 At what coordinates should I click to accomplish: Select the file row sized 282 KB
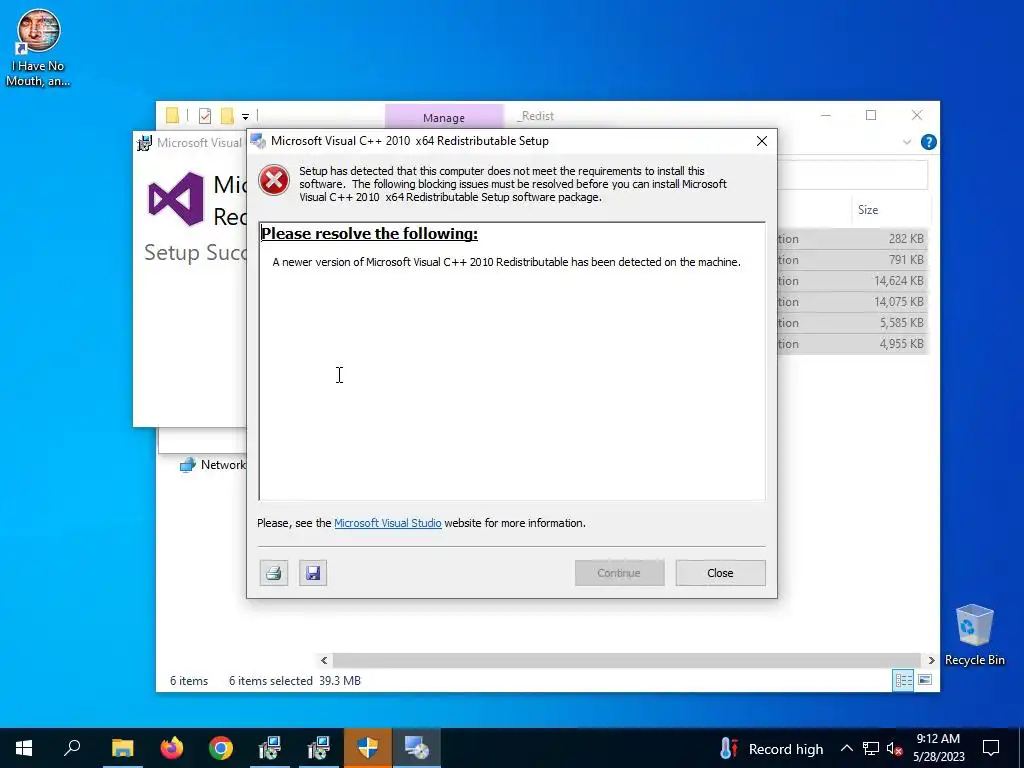(x=852, y=239)
